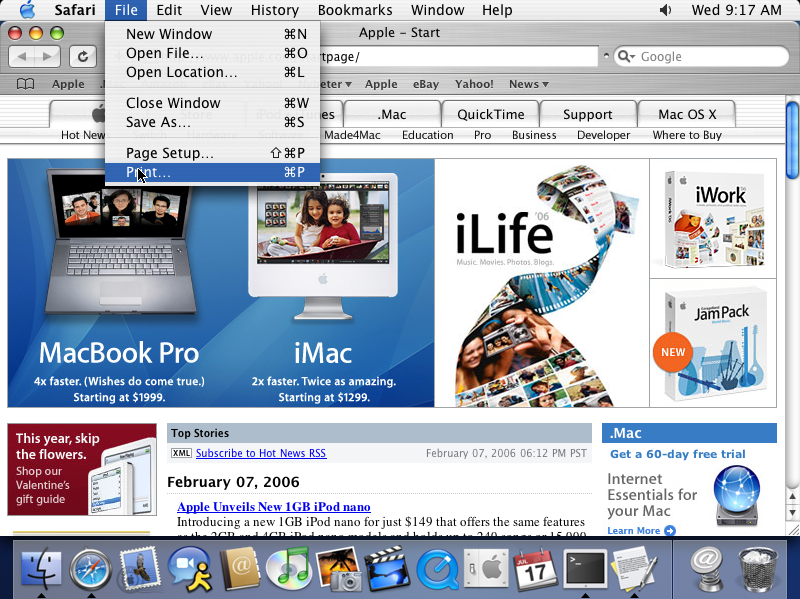
Task: Click the Yahoo! bookmark
Action: click(x=474, y=84)
